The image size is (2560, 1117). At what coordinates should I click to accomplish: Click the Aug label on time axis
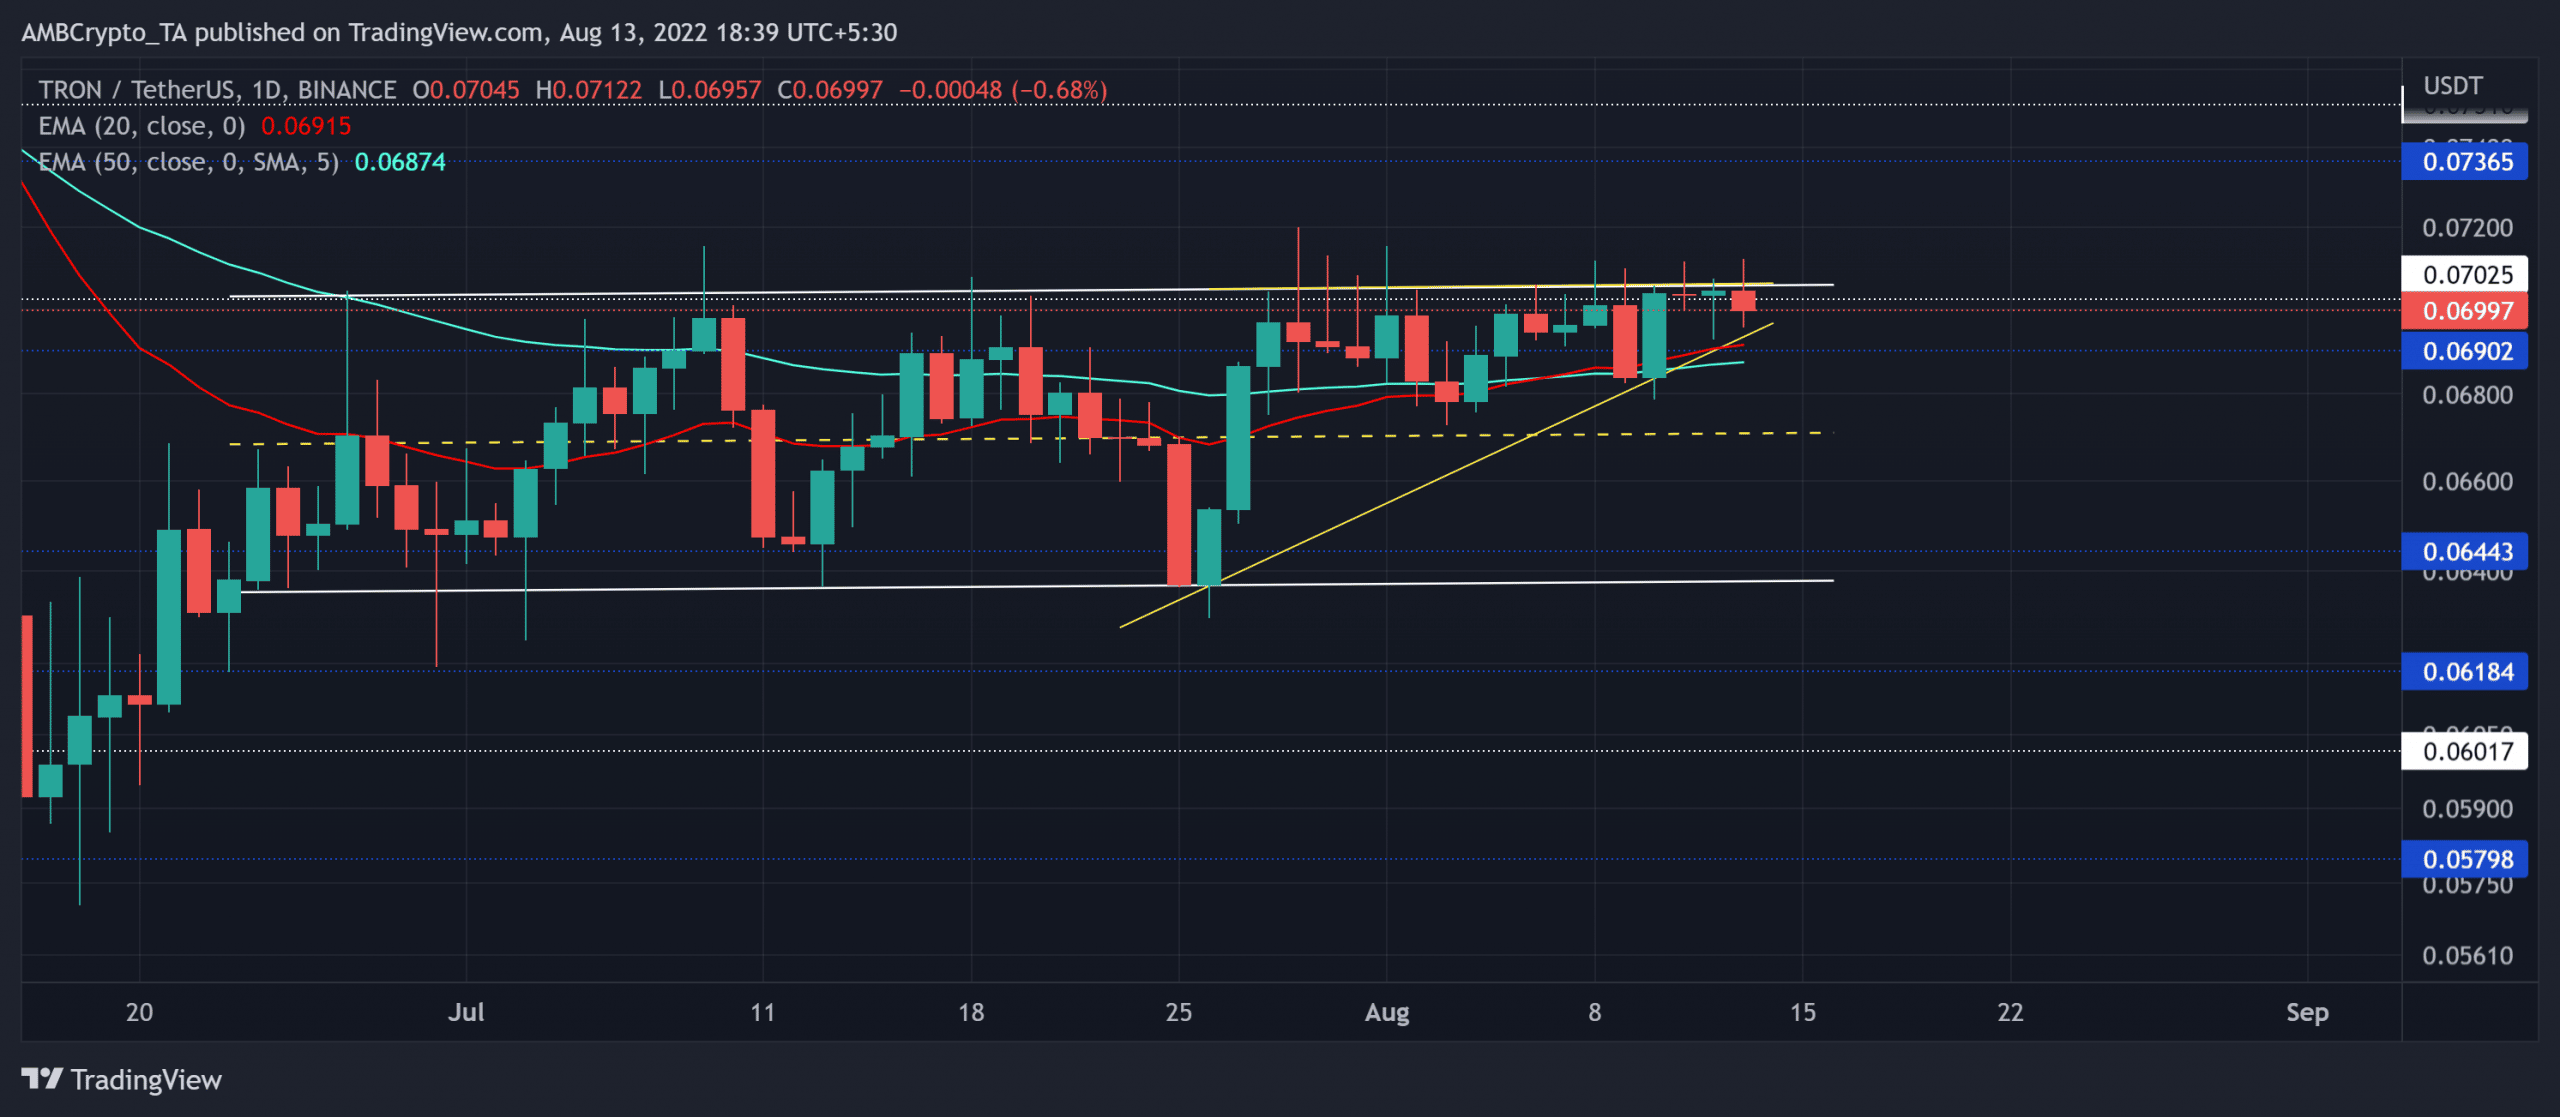coord(1387,1012)
